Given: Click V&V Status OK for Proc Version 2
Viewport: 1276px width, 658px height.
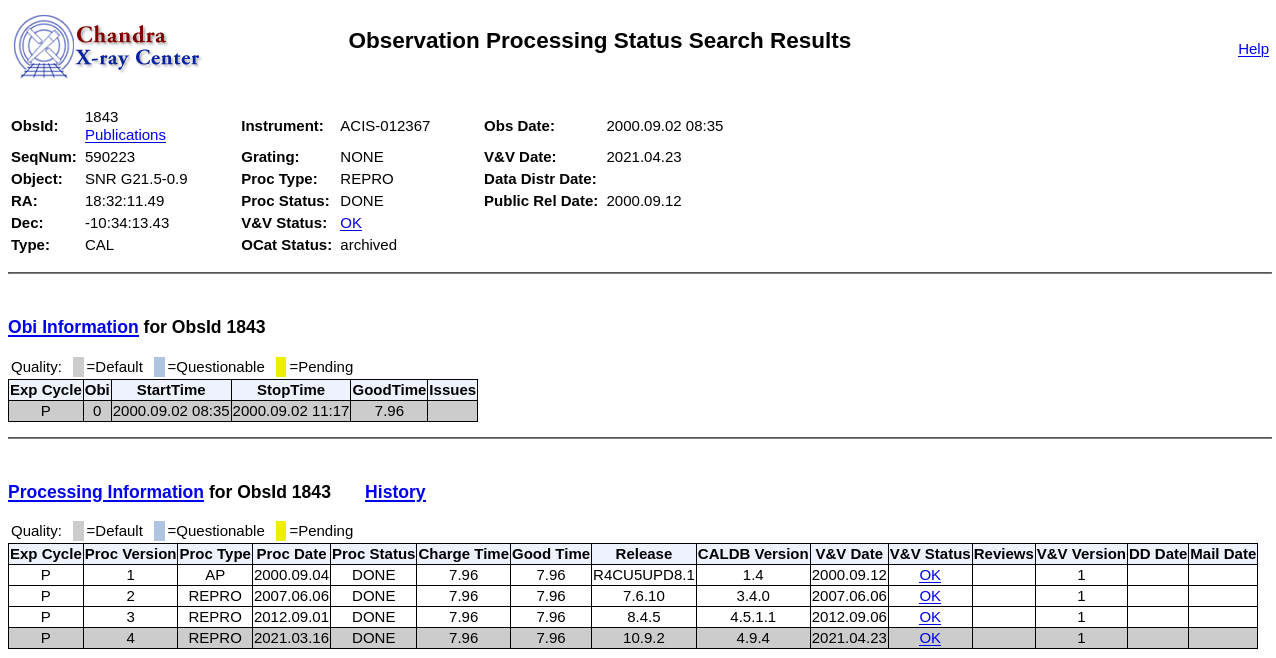Looking at the screenshot, I should click(929, 596).
